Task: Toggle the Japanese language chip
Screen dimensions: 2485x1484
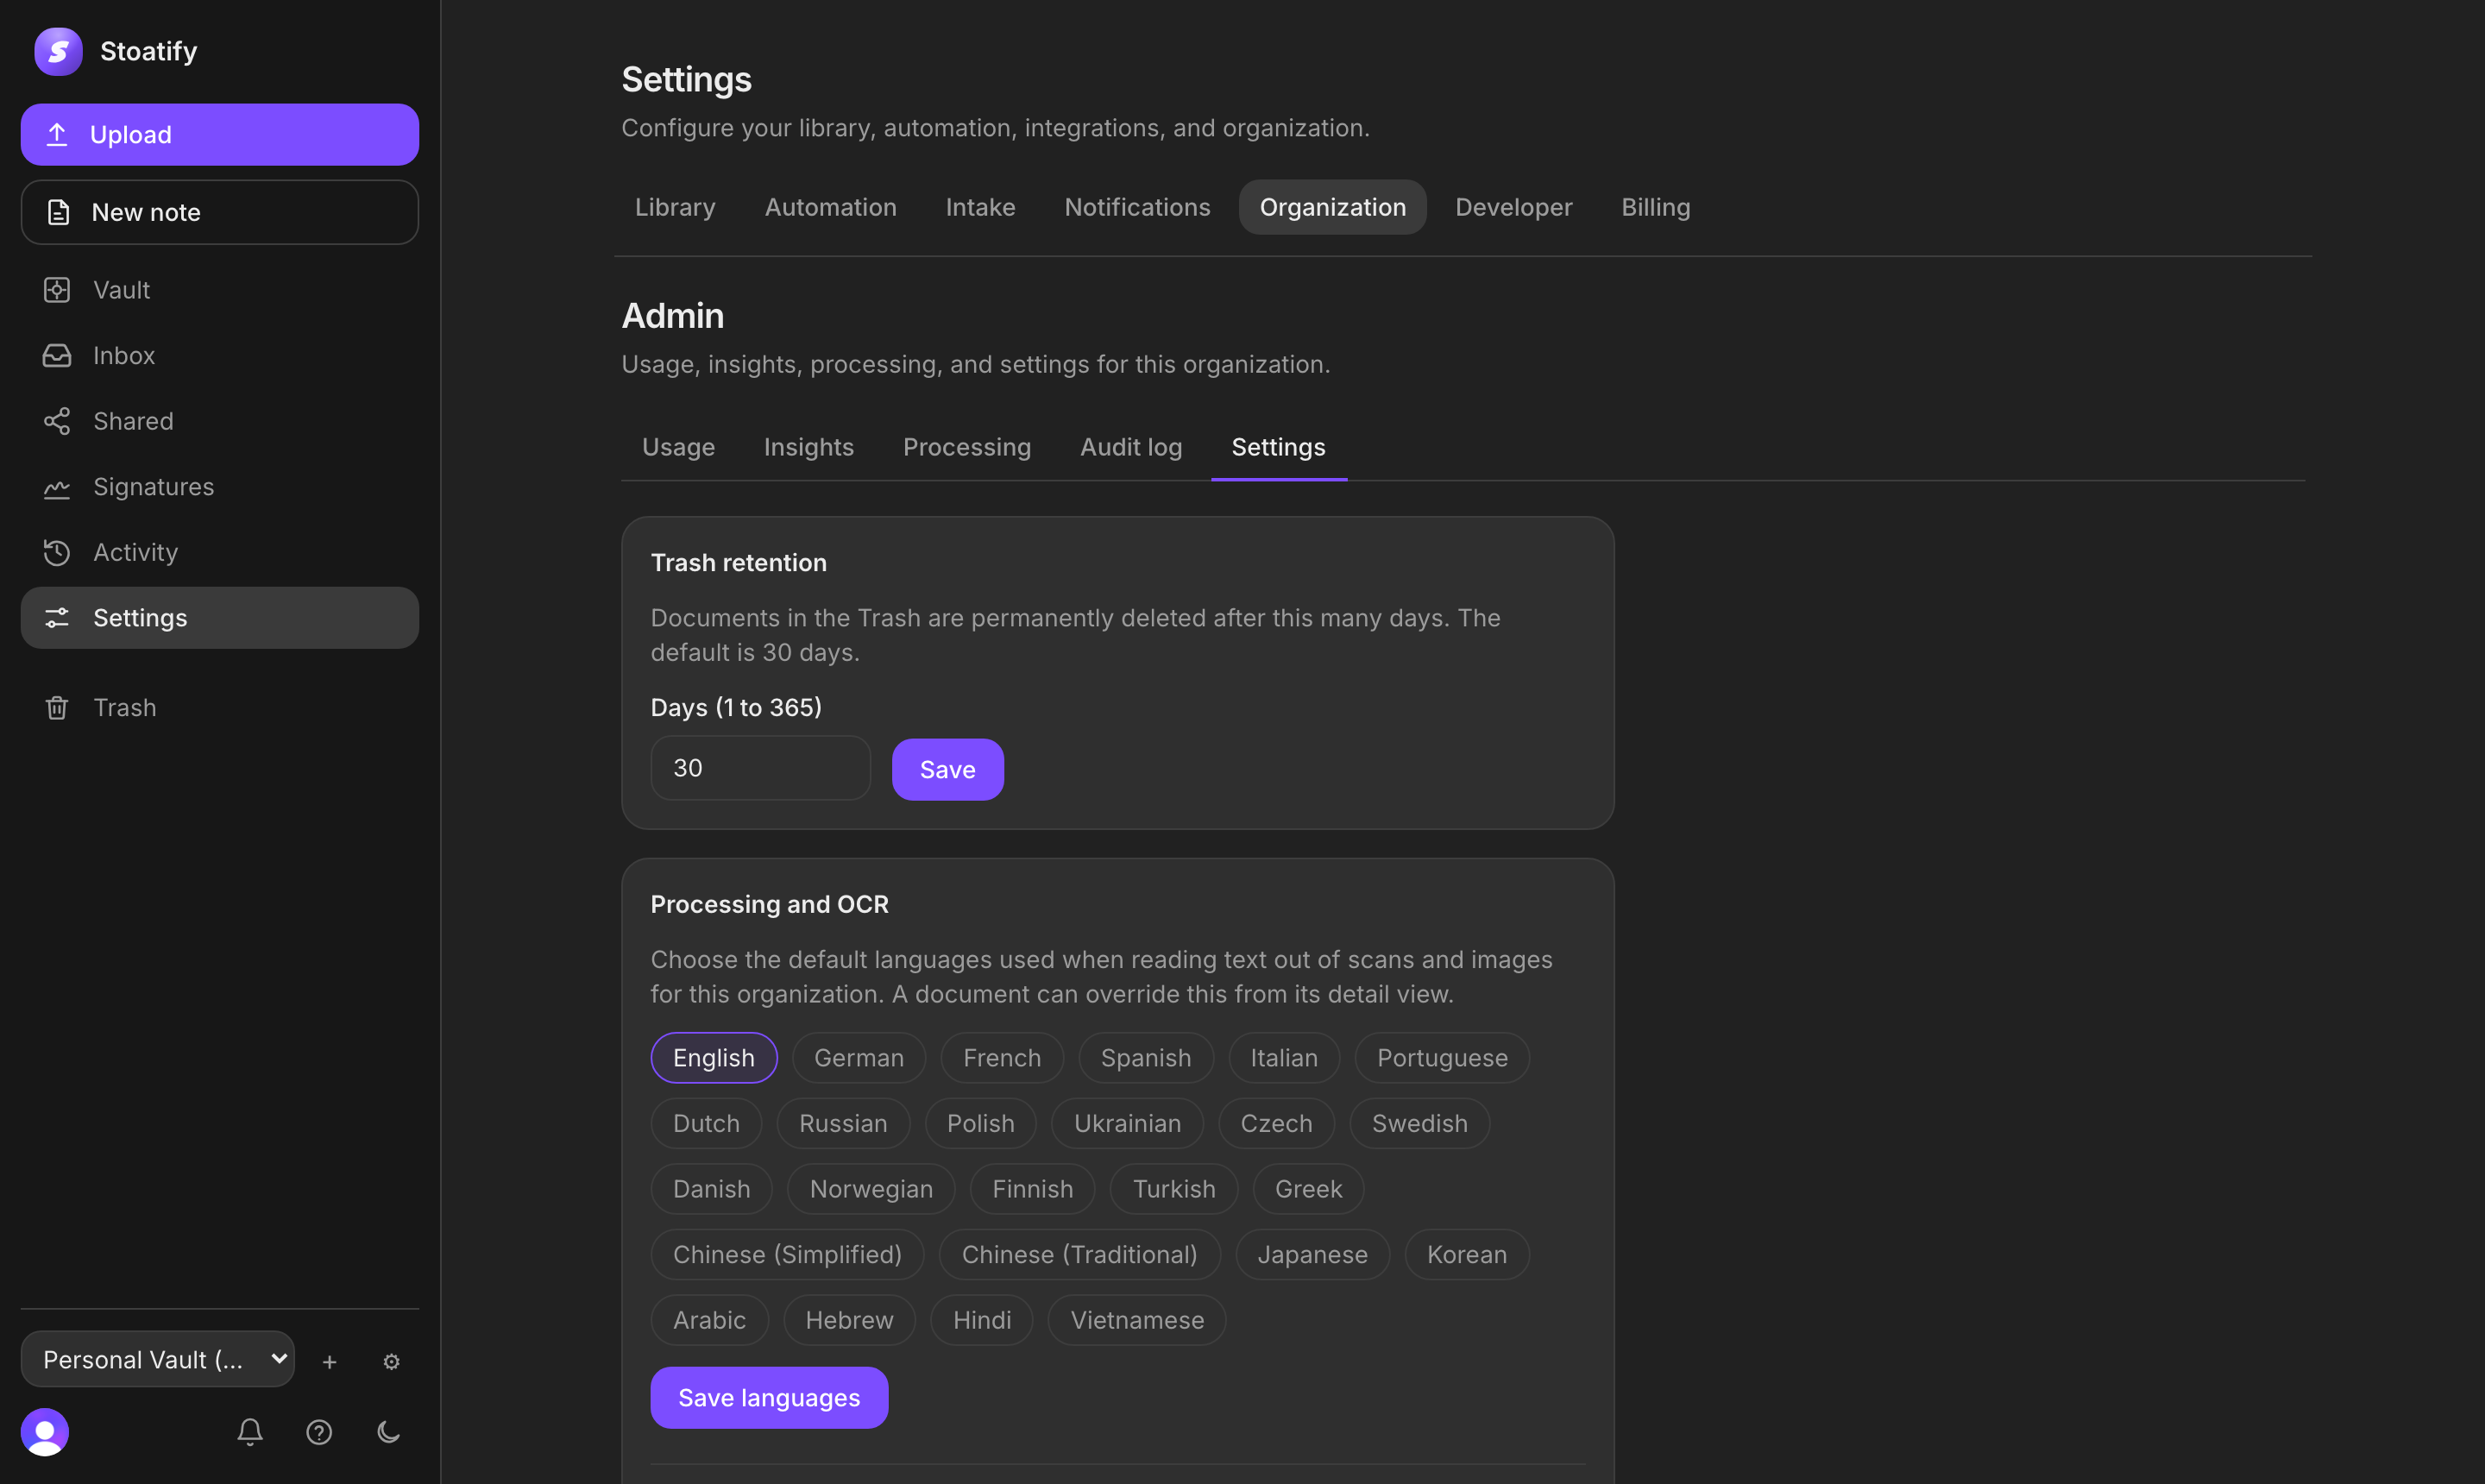Action: tap(1313, 1254)
